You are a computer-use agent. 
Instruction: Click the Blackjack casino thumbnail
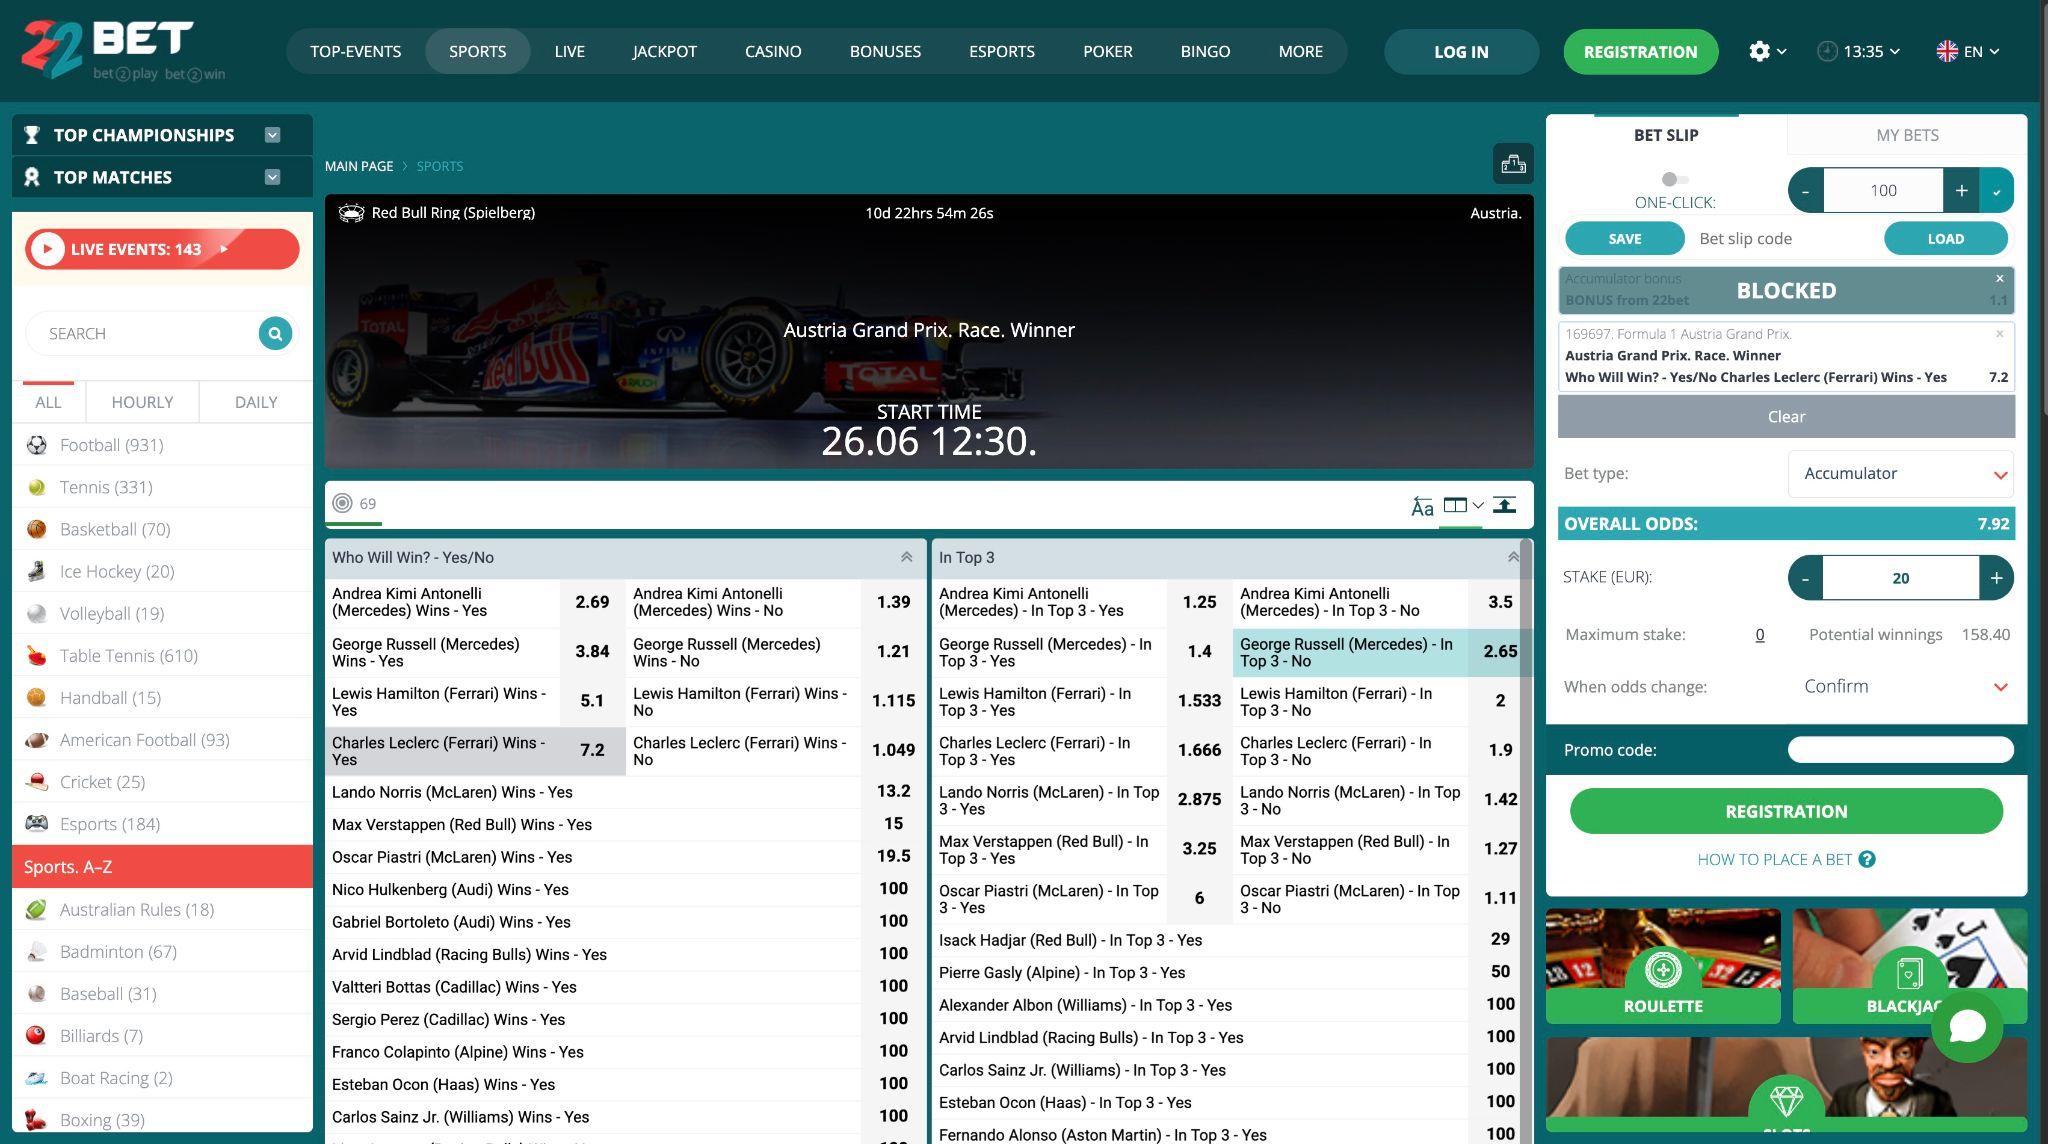click(1909, 966)
